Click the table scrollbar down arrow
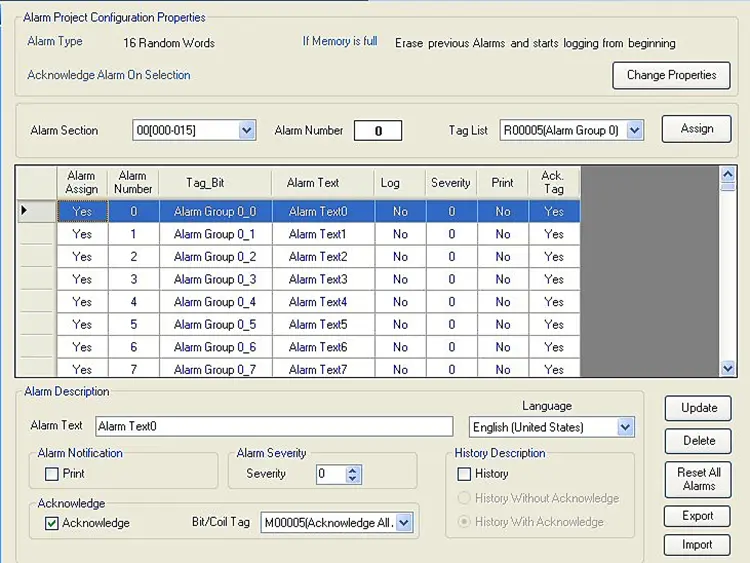The width and height of the screenshot is (750, 563). click(x=728, y=368)
